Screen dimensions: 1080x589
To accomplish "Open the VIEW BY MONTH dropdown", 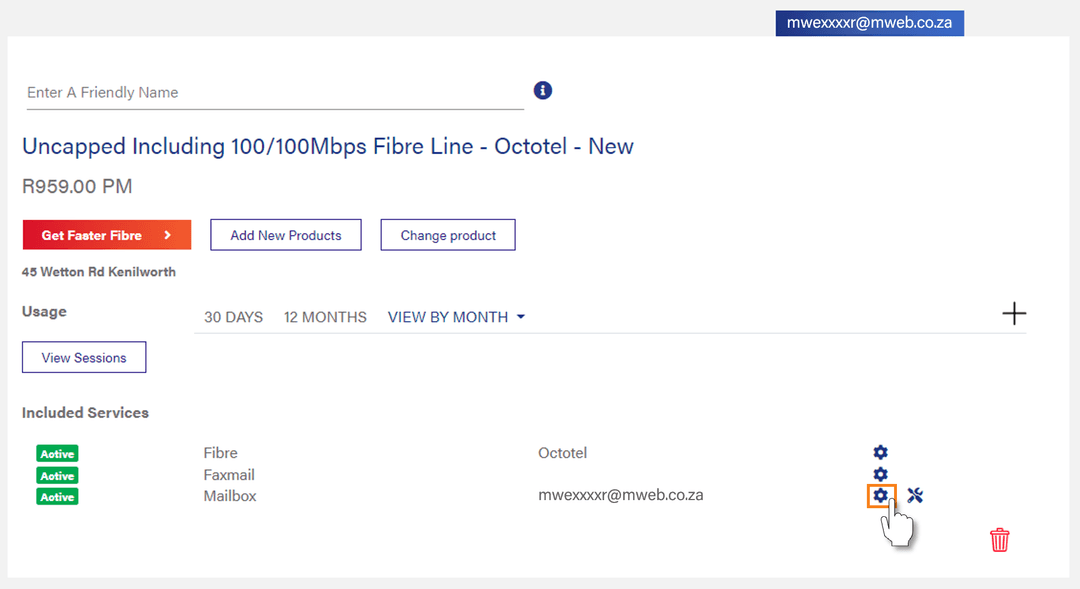I will [456, 316].
